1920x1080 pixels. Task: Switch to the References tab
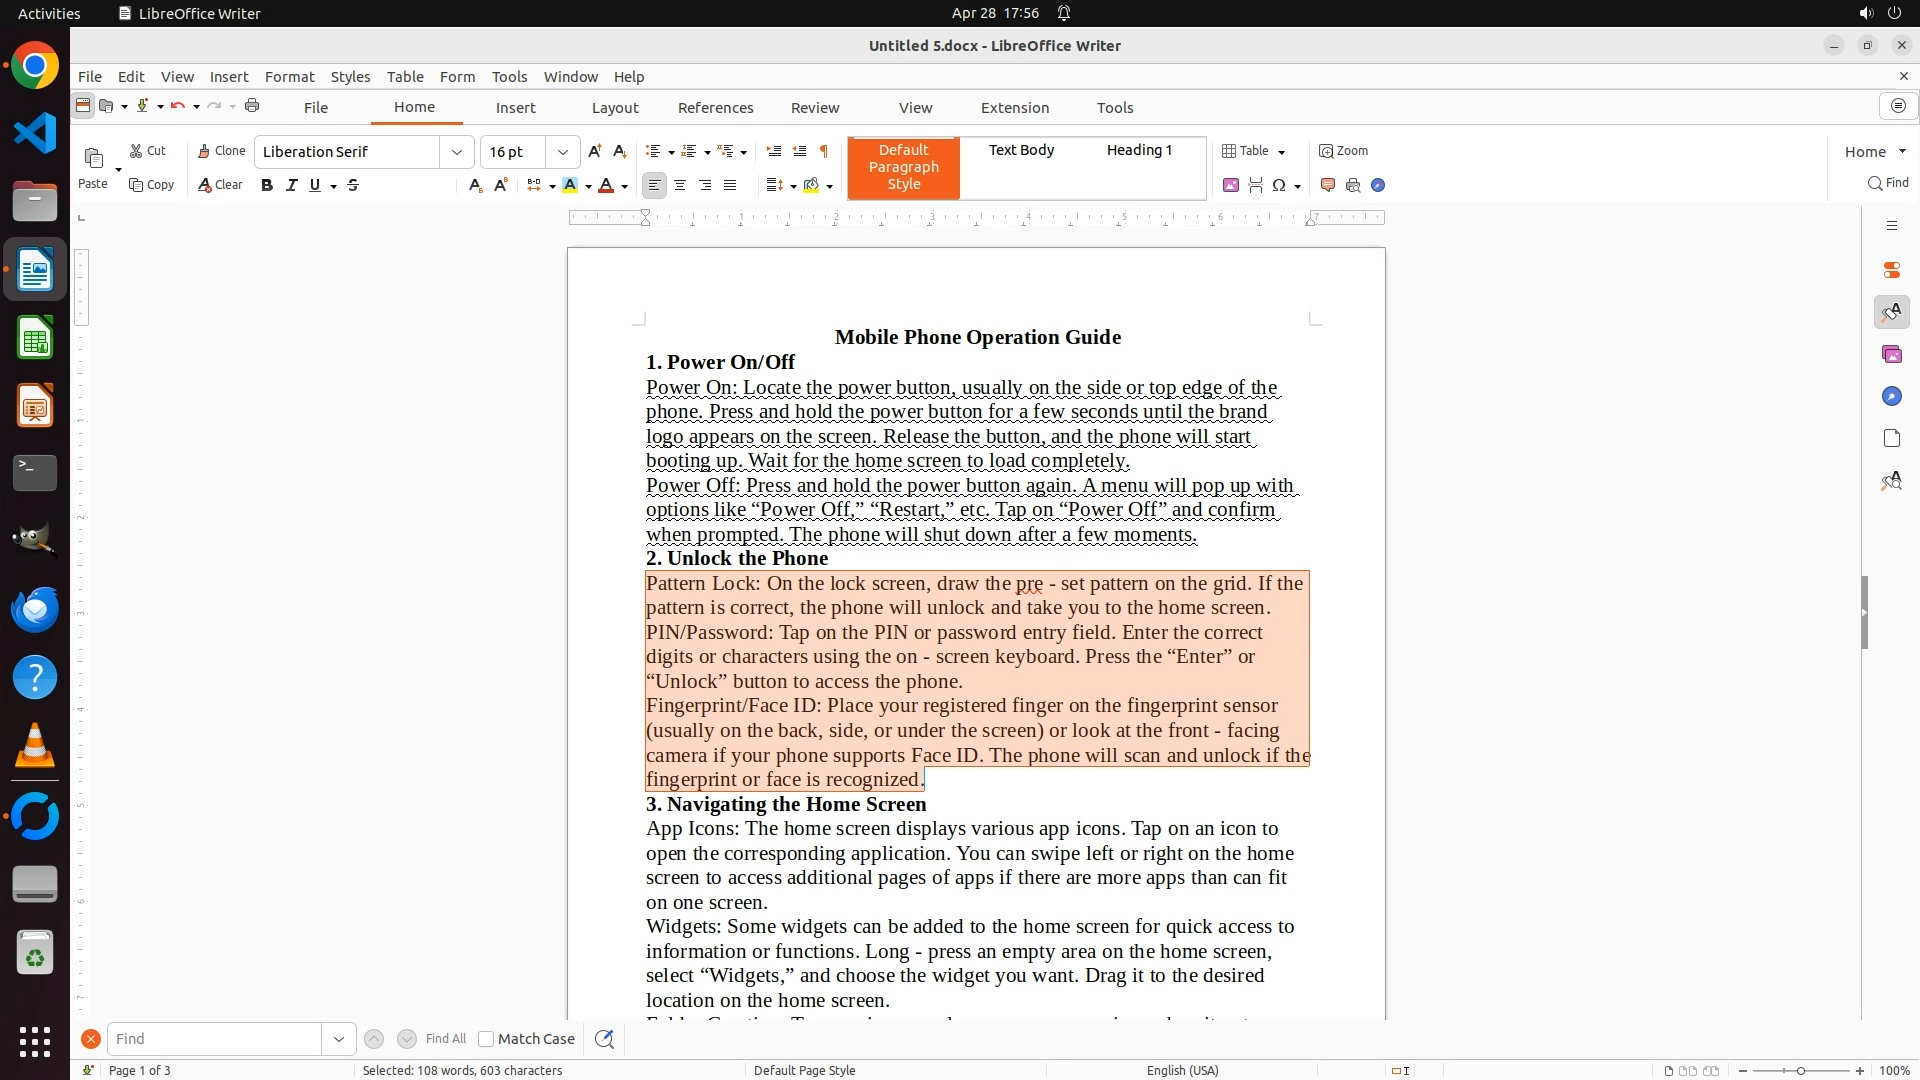point(715,108)
